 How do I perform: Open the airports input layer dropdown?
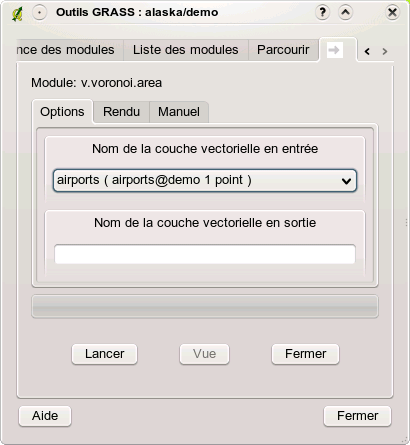pyautogui.click(x=205, y=180)
